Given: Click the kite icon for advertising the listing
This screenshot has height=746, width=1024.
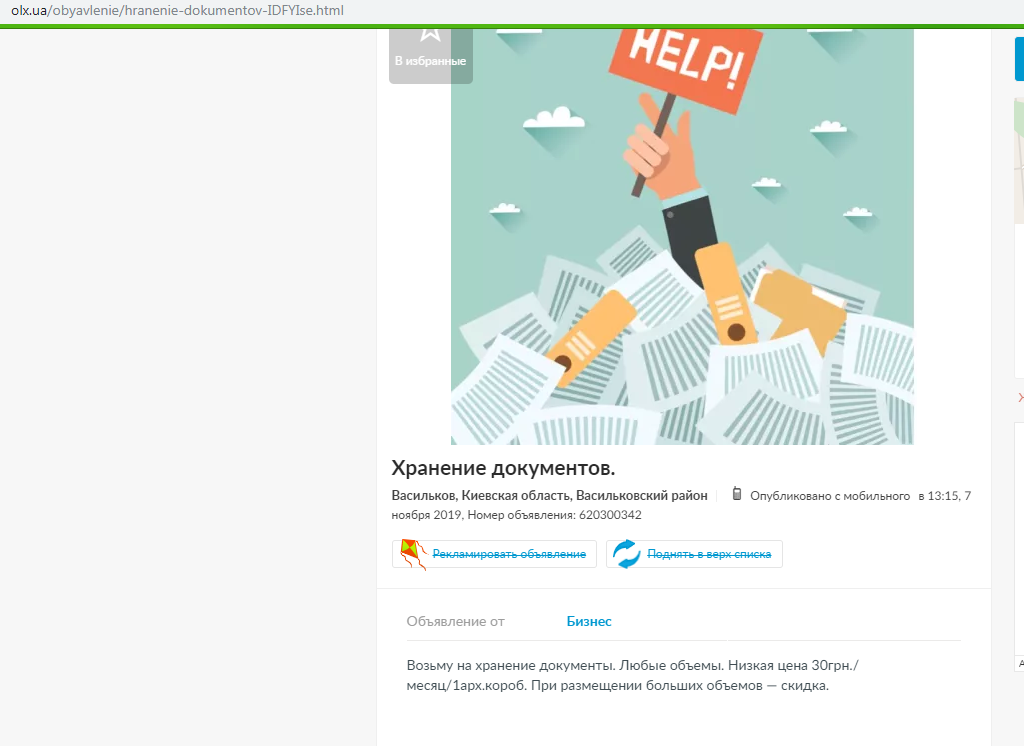Looking at the screenshot, I should click(x=413, y=554).
